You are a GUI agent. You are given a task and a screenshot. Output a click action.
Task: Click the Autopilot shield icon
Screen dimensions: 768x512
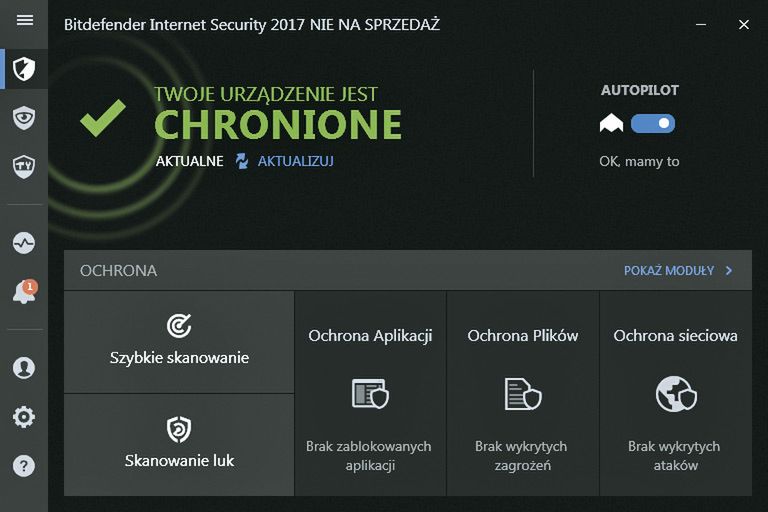pyautogui.click(x=611, y=124)
